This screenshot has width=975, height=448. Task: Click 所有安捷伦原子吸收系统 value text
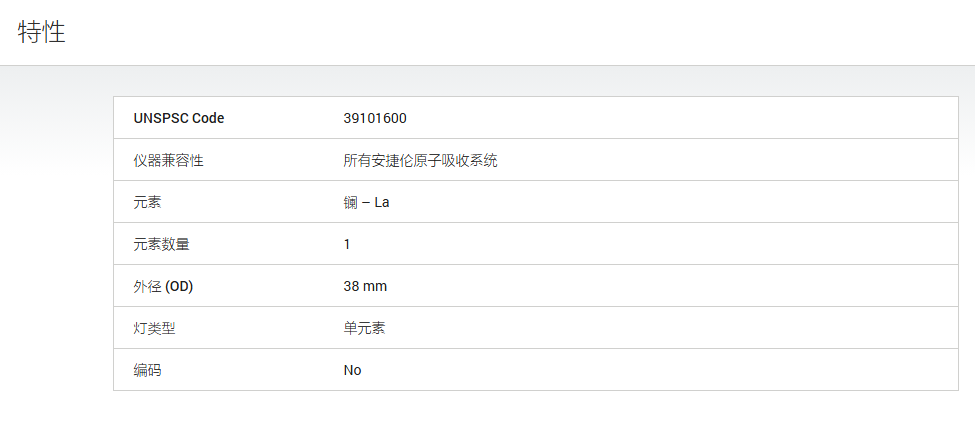pos(420,161)
